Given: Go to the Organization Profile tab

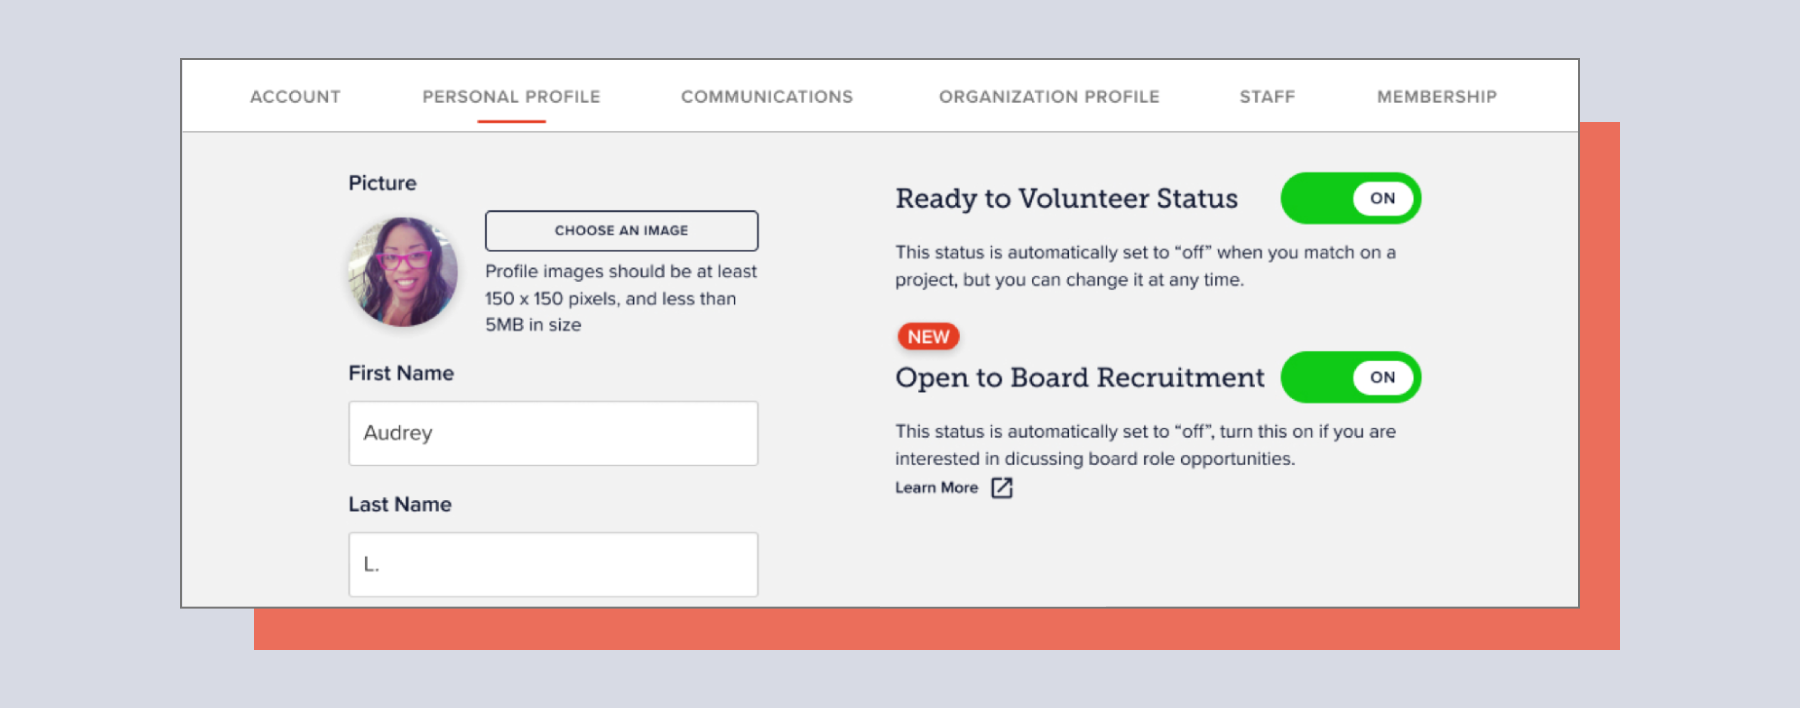Looking at the screenshot, I should coord(1049,97).
